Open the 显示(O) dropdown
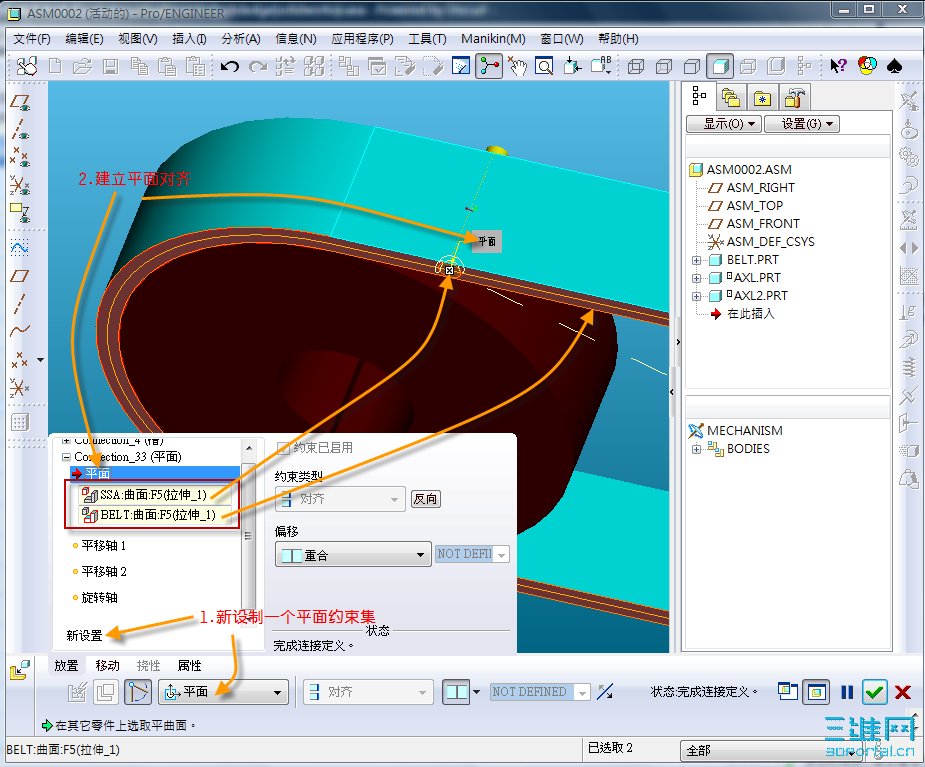 pyautogui.click(x=724, y=124)
